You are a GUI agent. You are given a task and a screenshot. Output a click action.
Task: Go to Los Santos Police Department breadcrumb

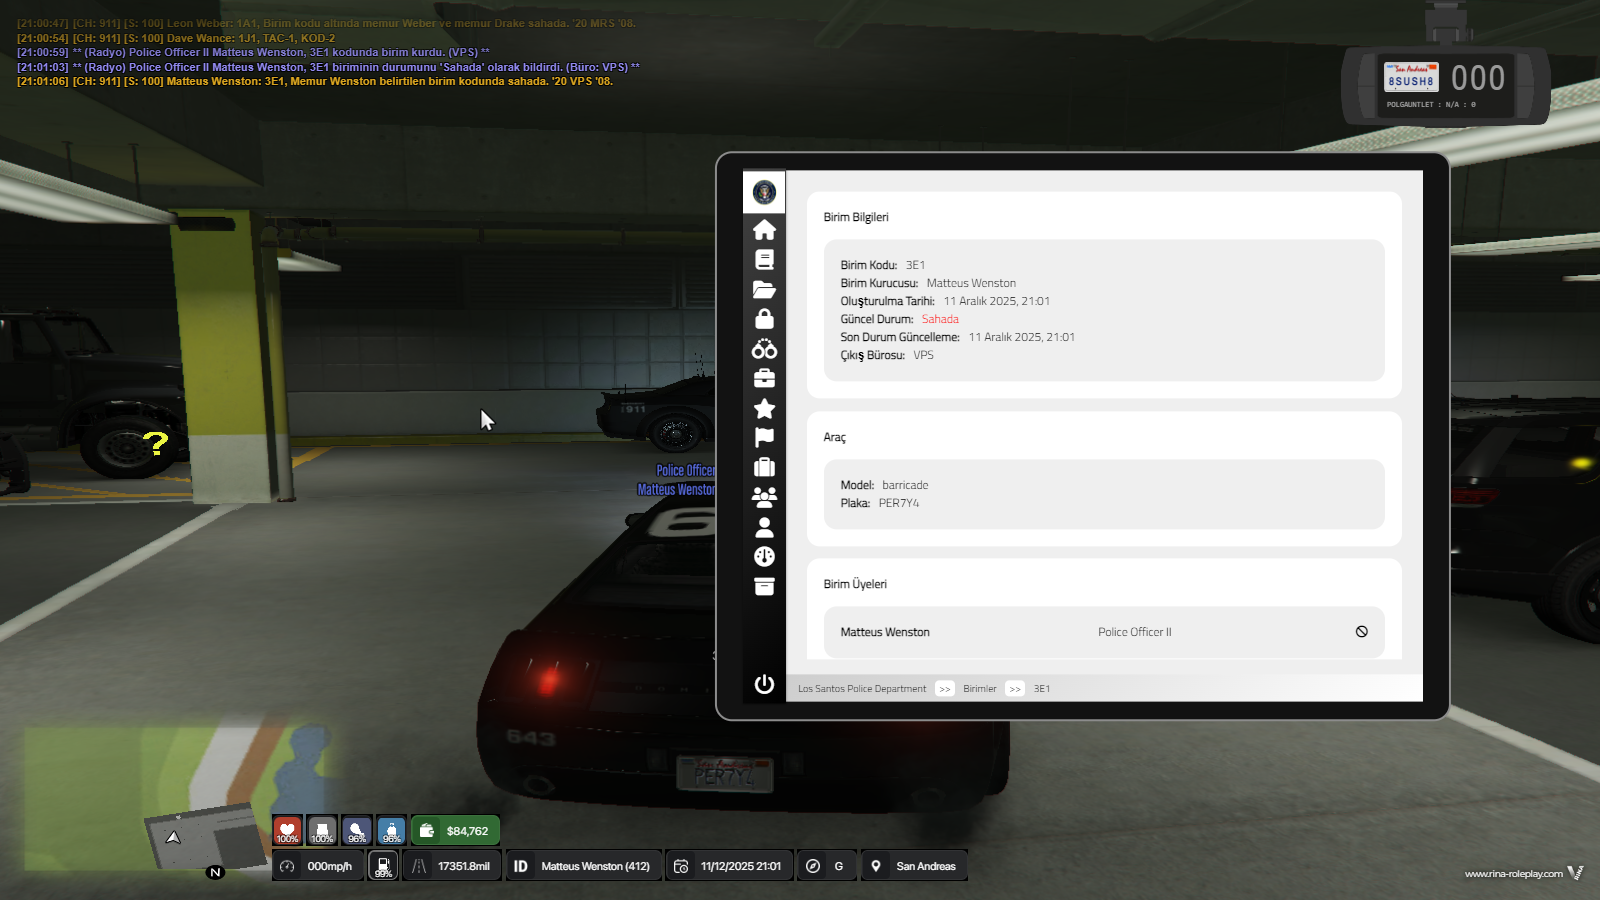[x=862, y=689]
